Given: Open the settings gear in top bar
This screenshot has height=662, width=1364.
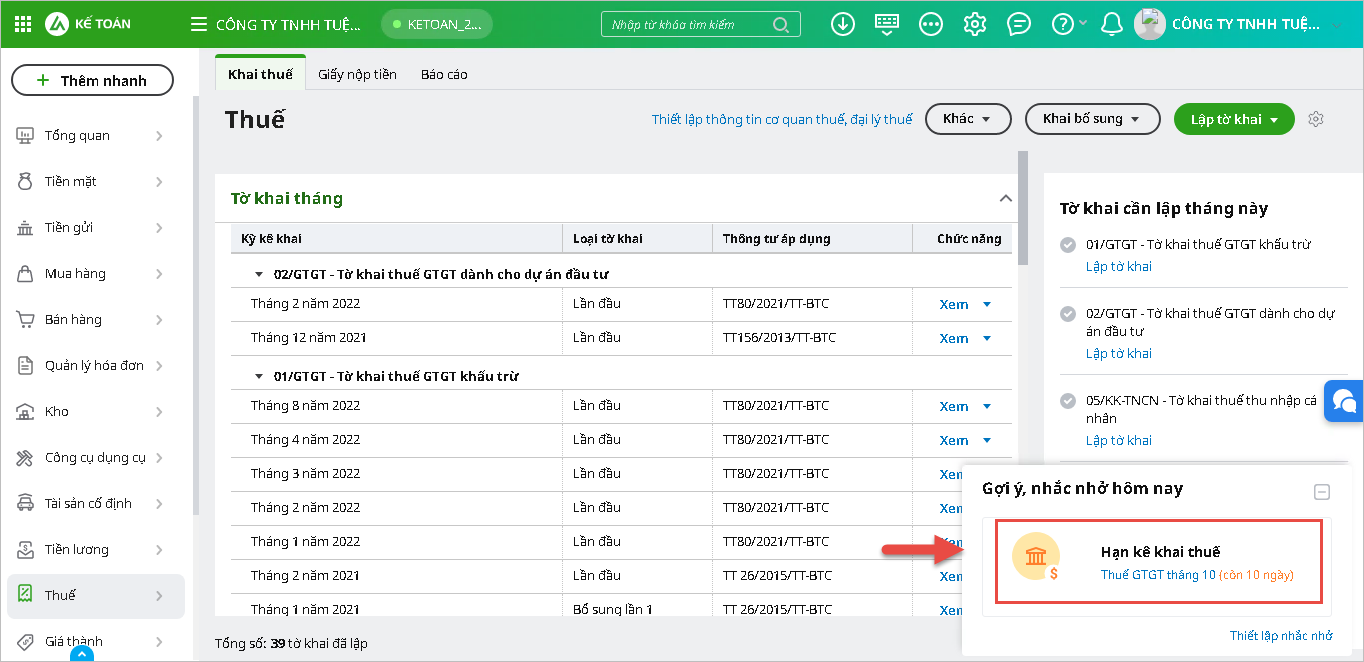Looking at the screenshot, I should coord(975,24).
